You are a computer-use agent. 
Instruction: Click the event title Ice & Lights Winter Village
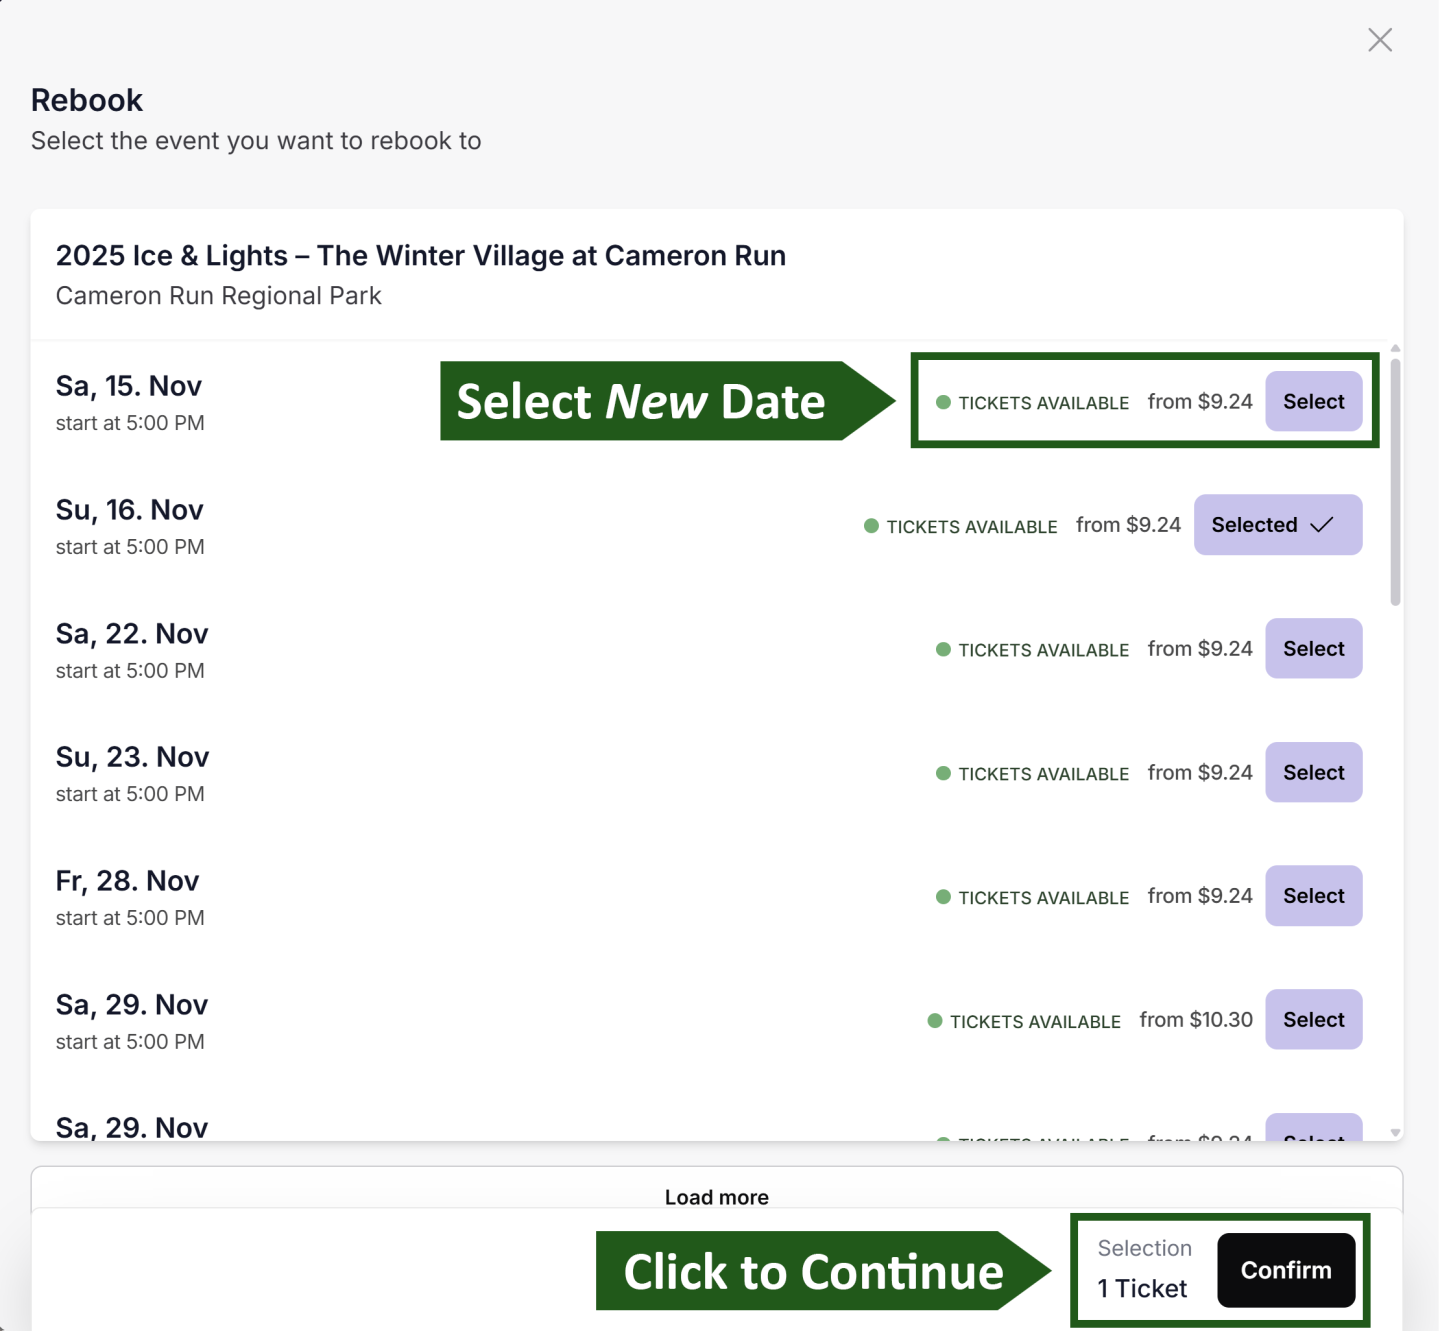420,255
